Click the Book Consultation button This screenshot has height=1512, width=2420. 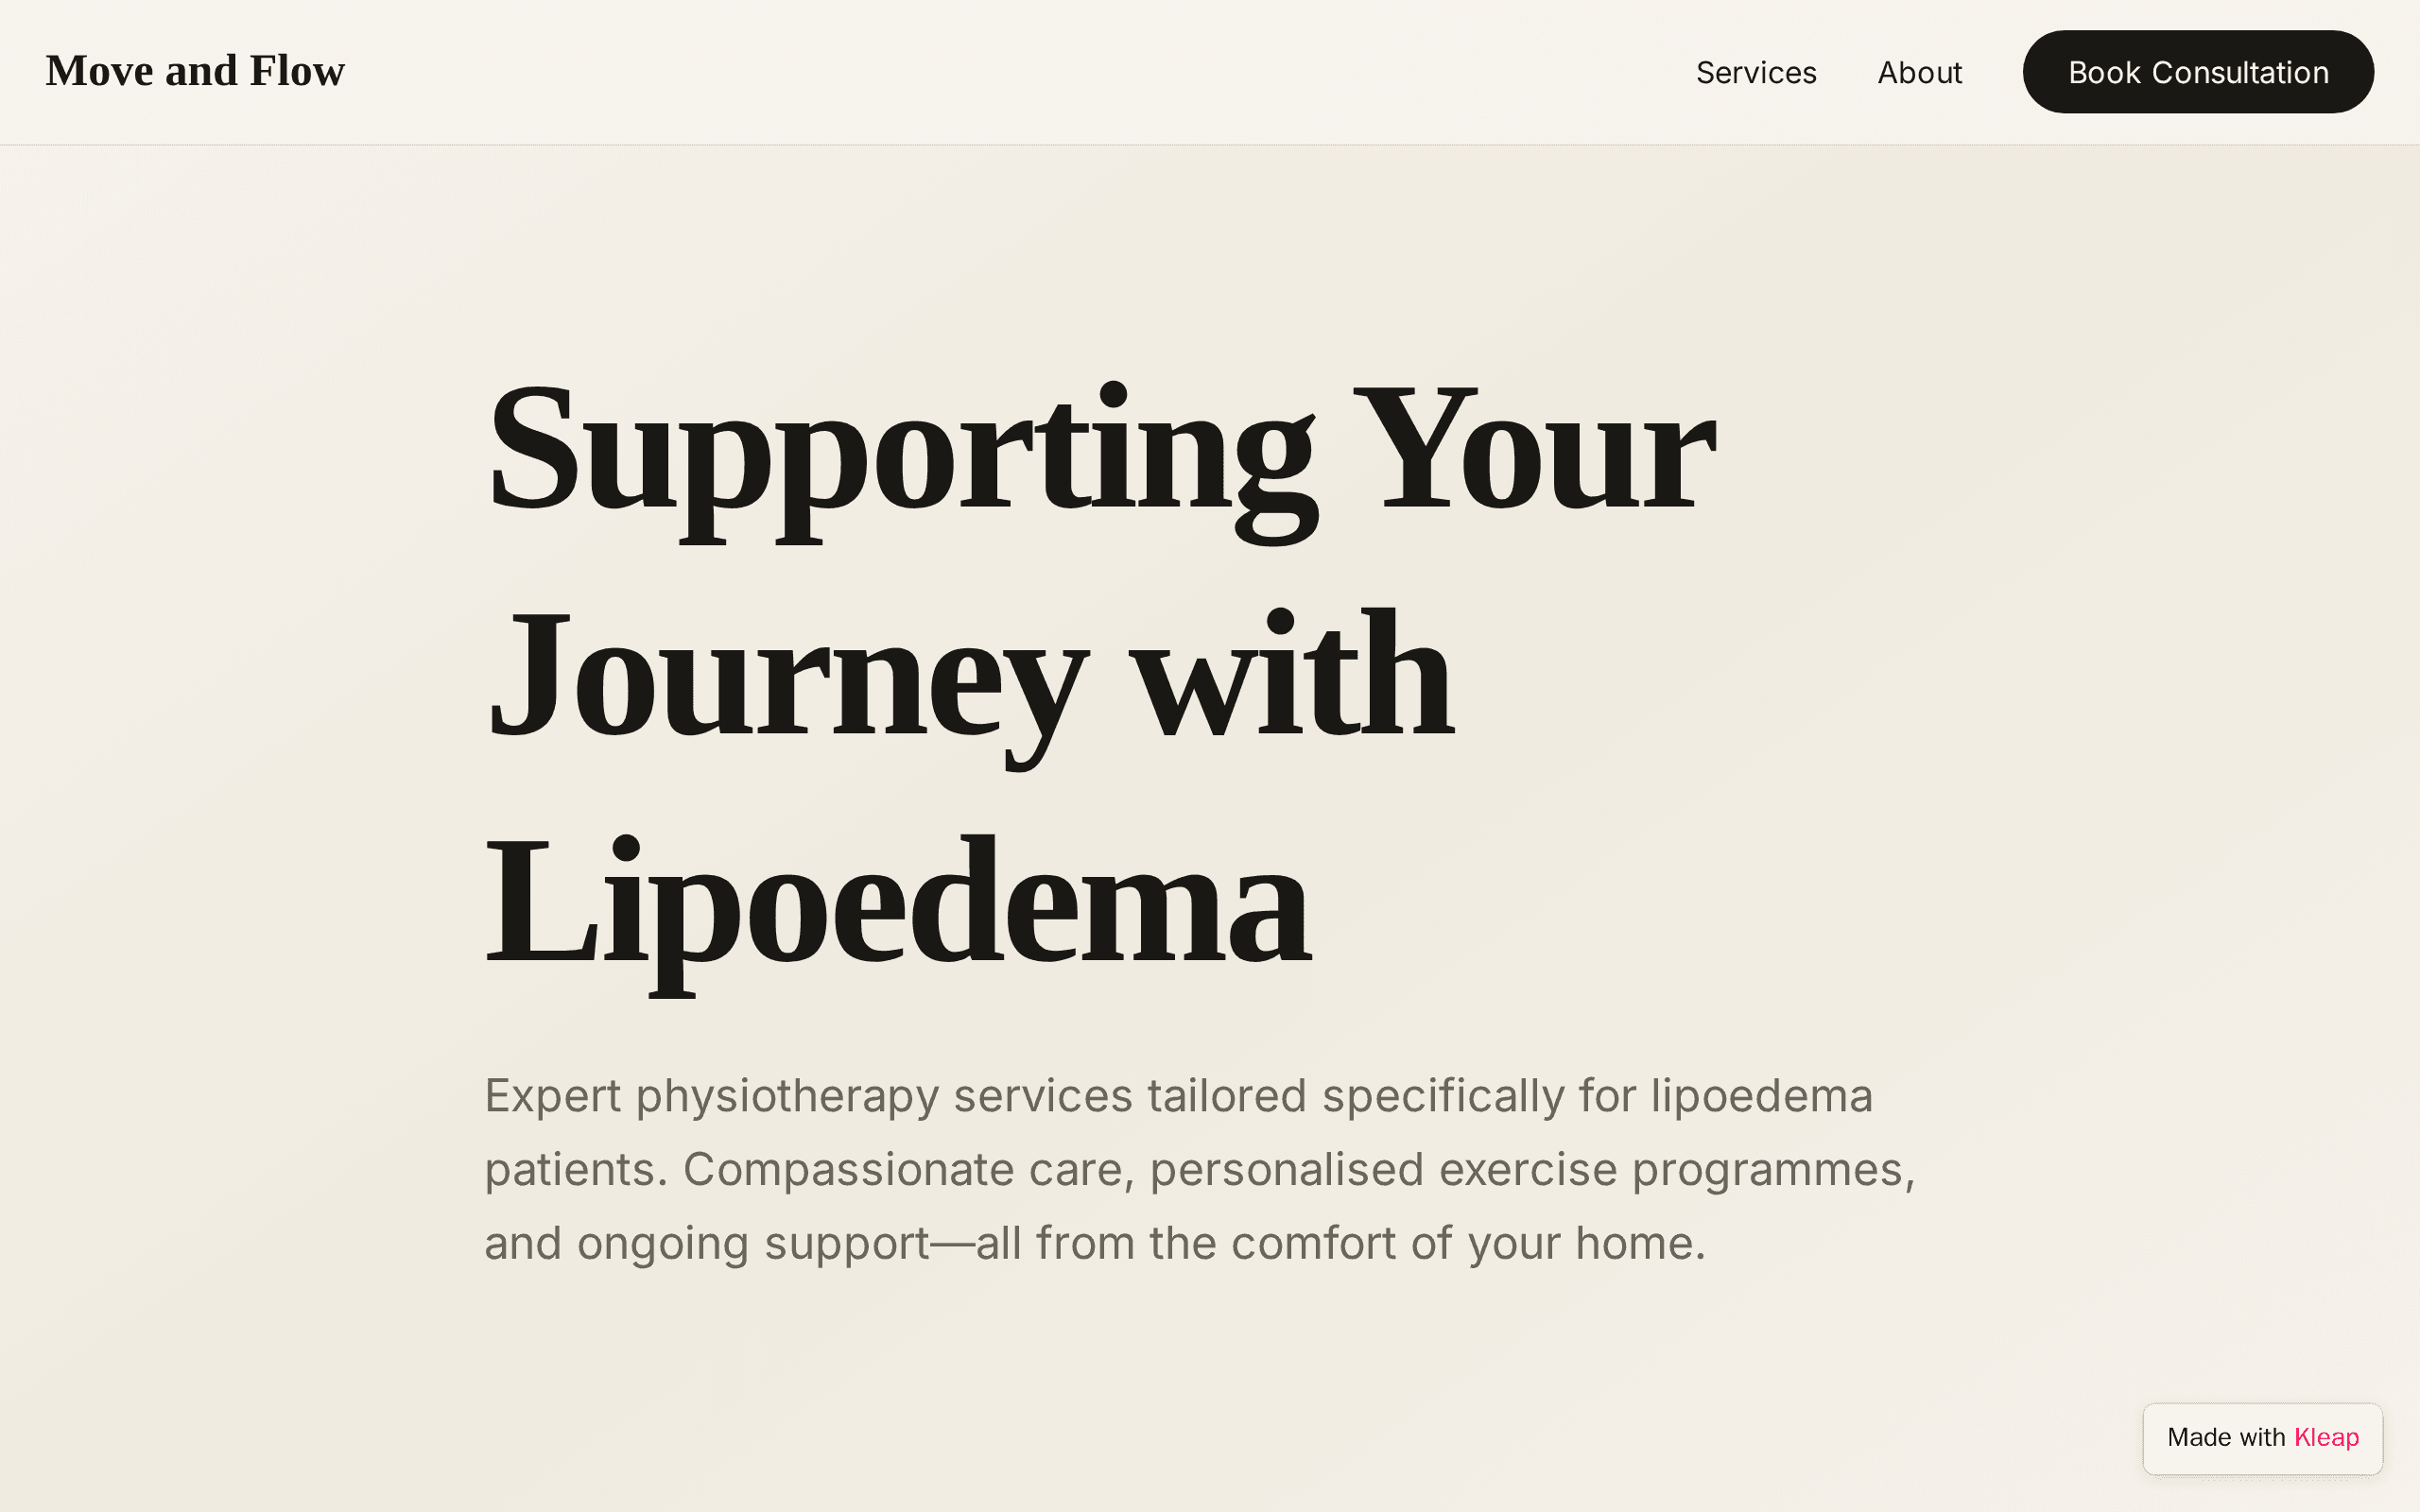tap(2198, 72)
